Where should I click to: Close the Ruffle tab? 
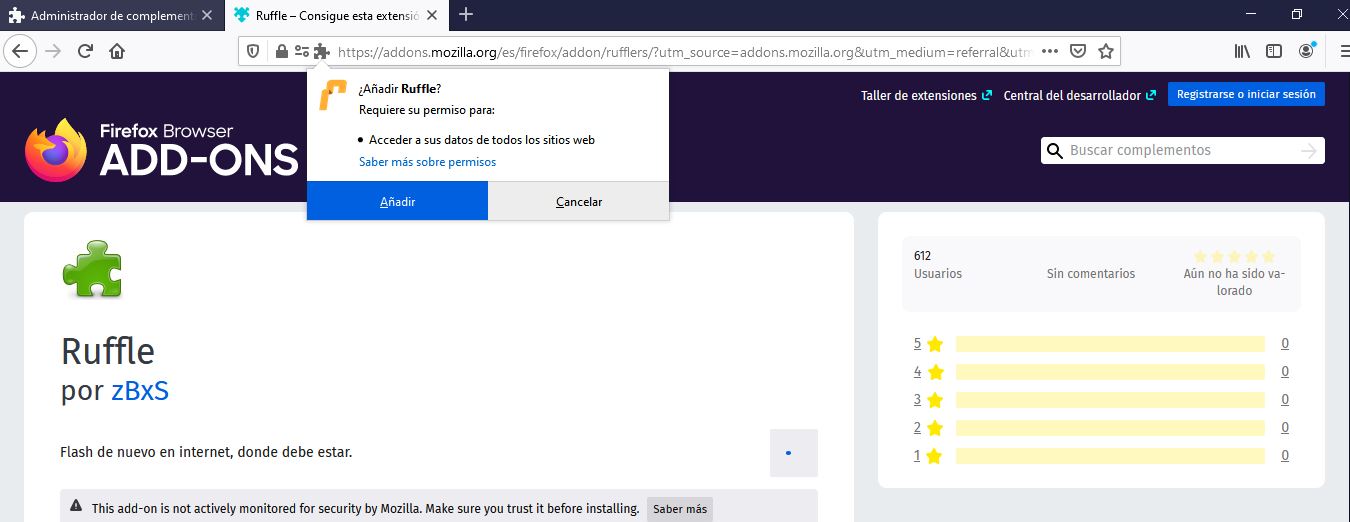pyautogui.click(x=433, y=15)
